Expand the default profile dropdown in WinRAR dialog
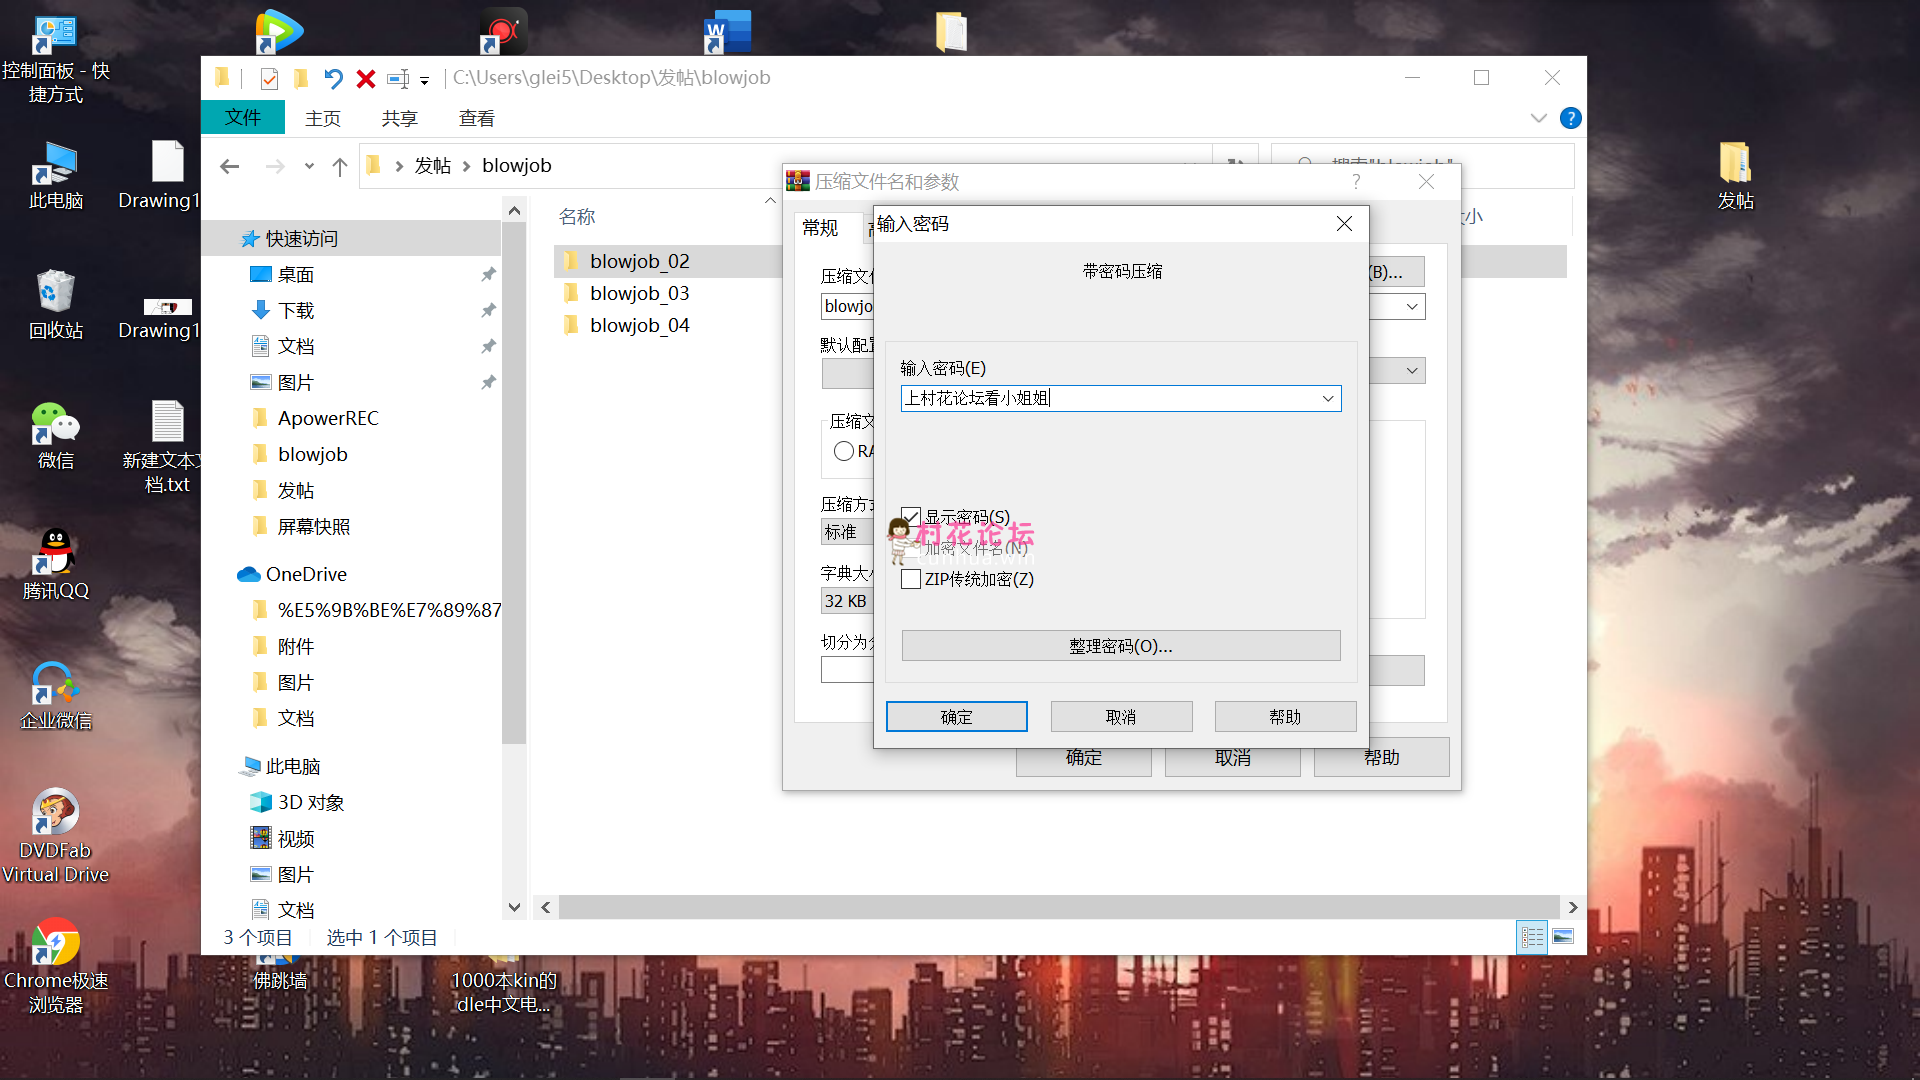This screenshot has height=1080, width=1920. pos(1411,370)
